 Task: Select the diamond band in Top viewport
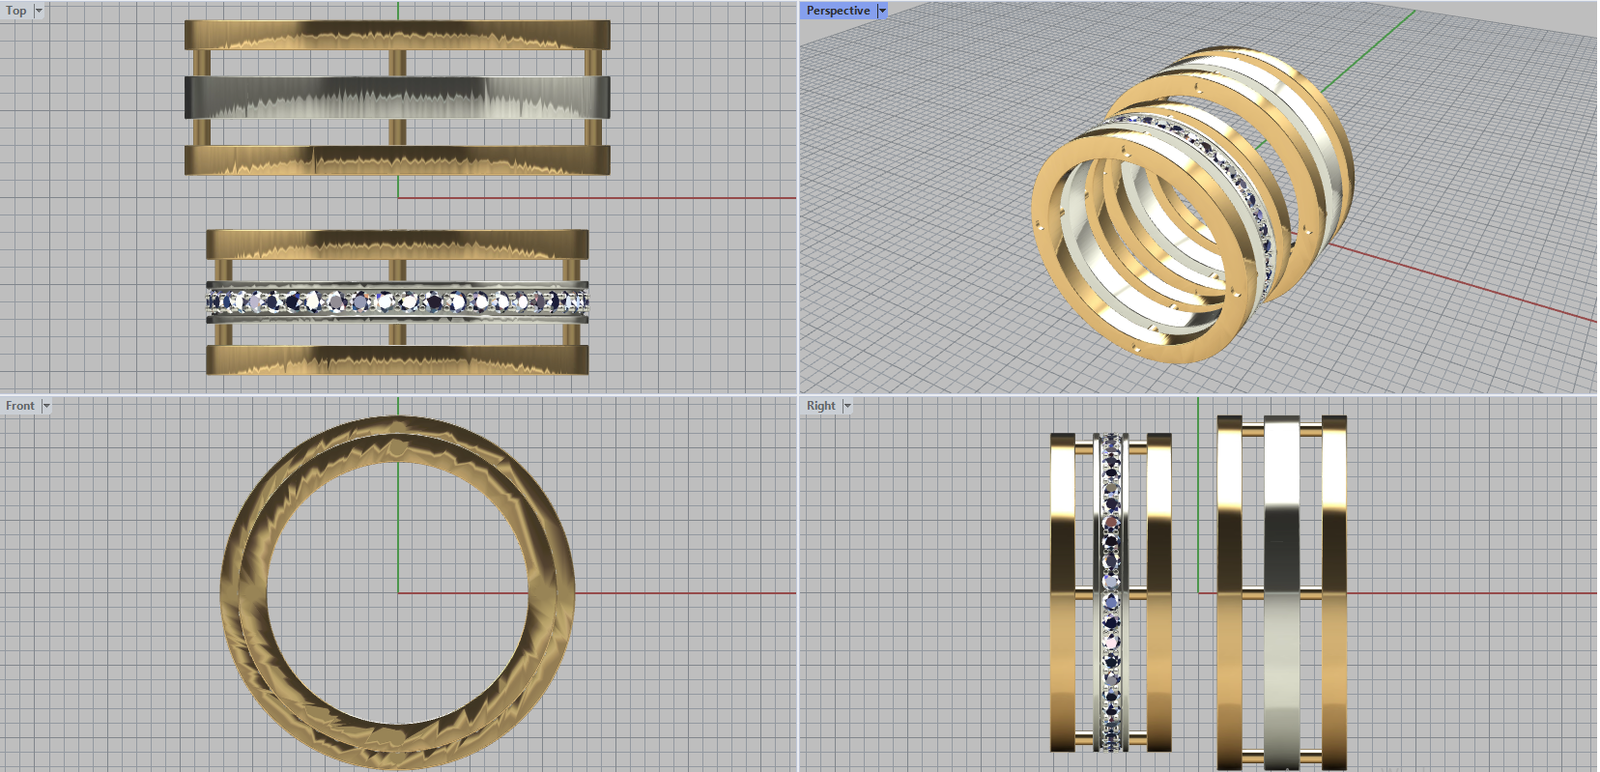point(397,301)
